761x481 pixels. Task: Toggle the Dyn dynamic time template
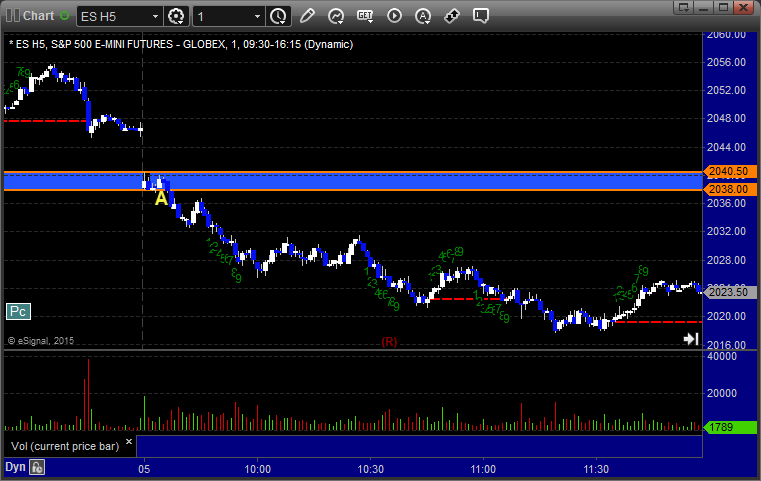click(x=14, y=467)
